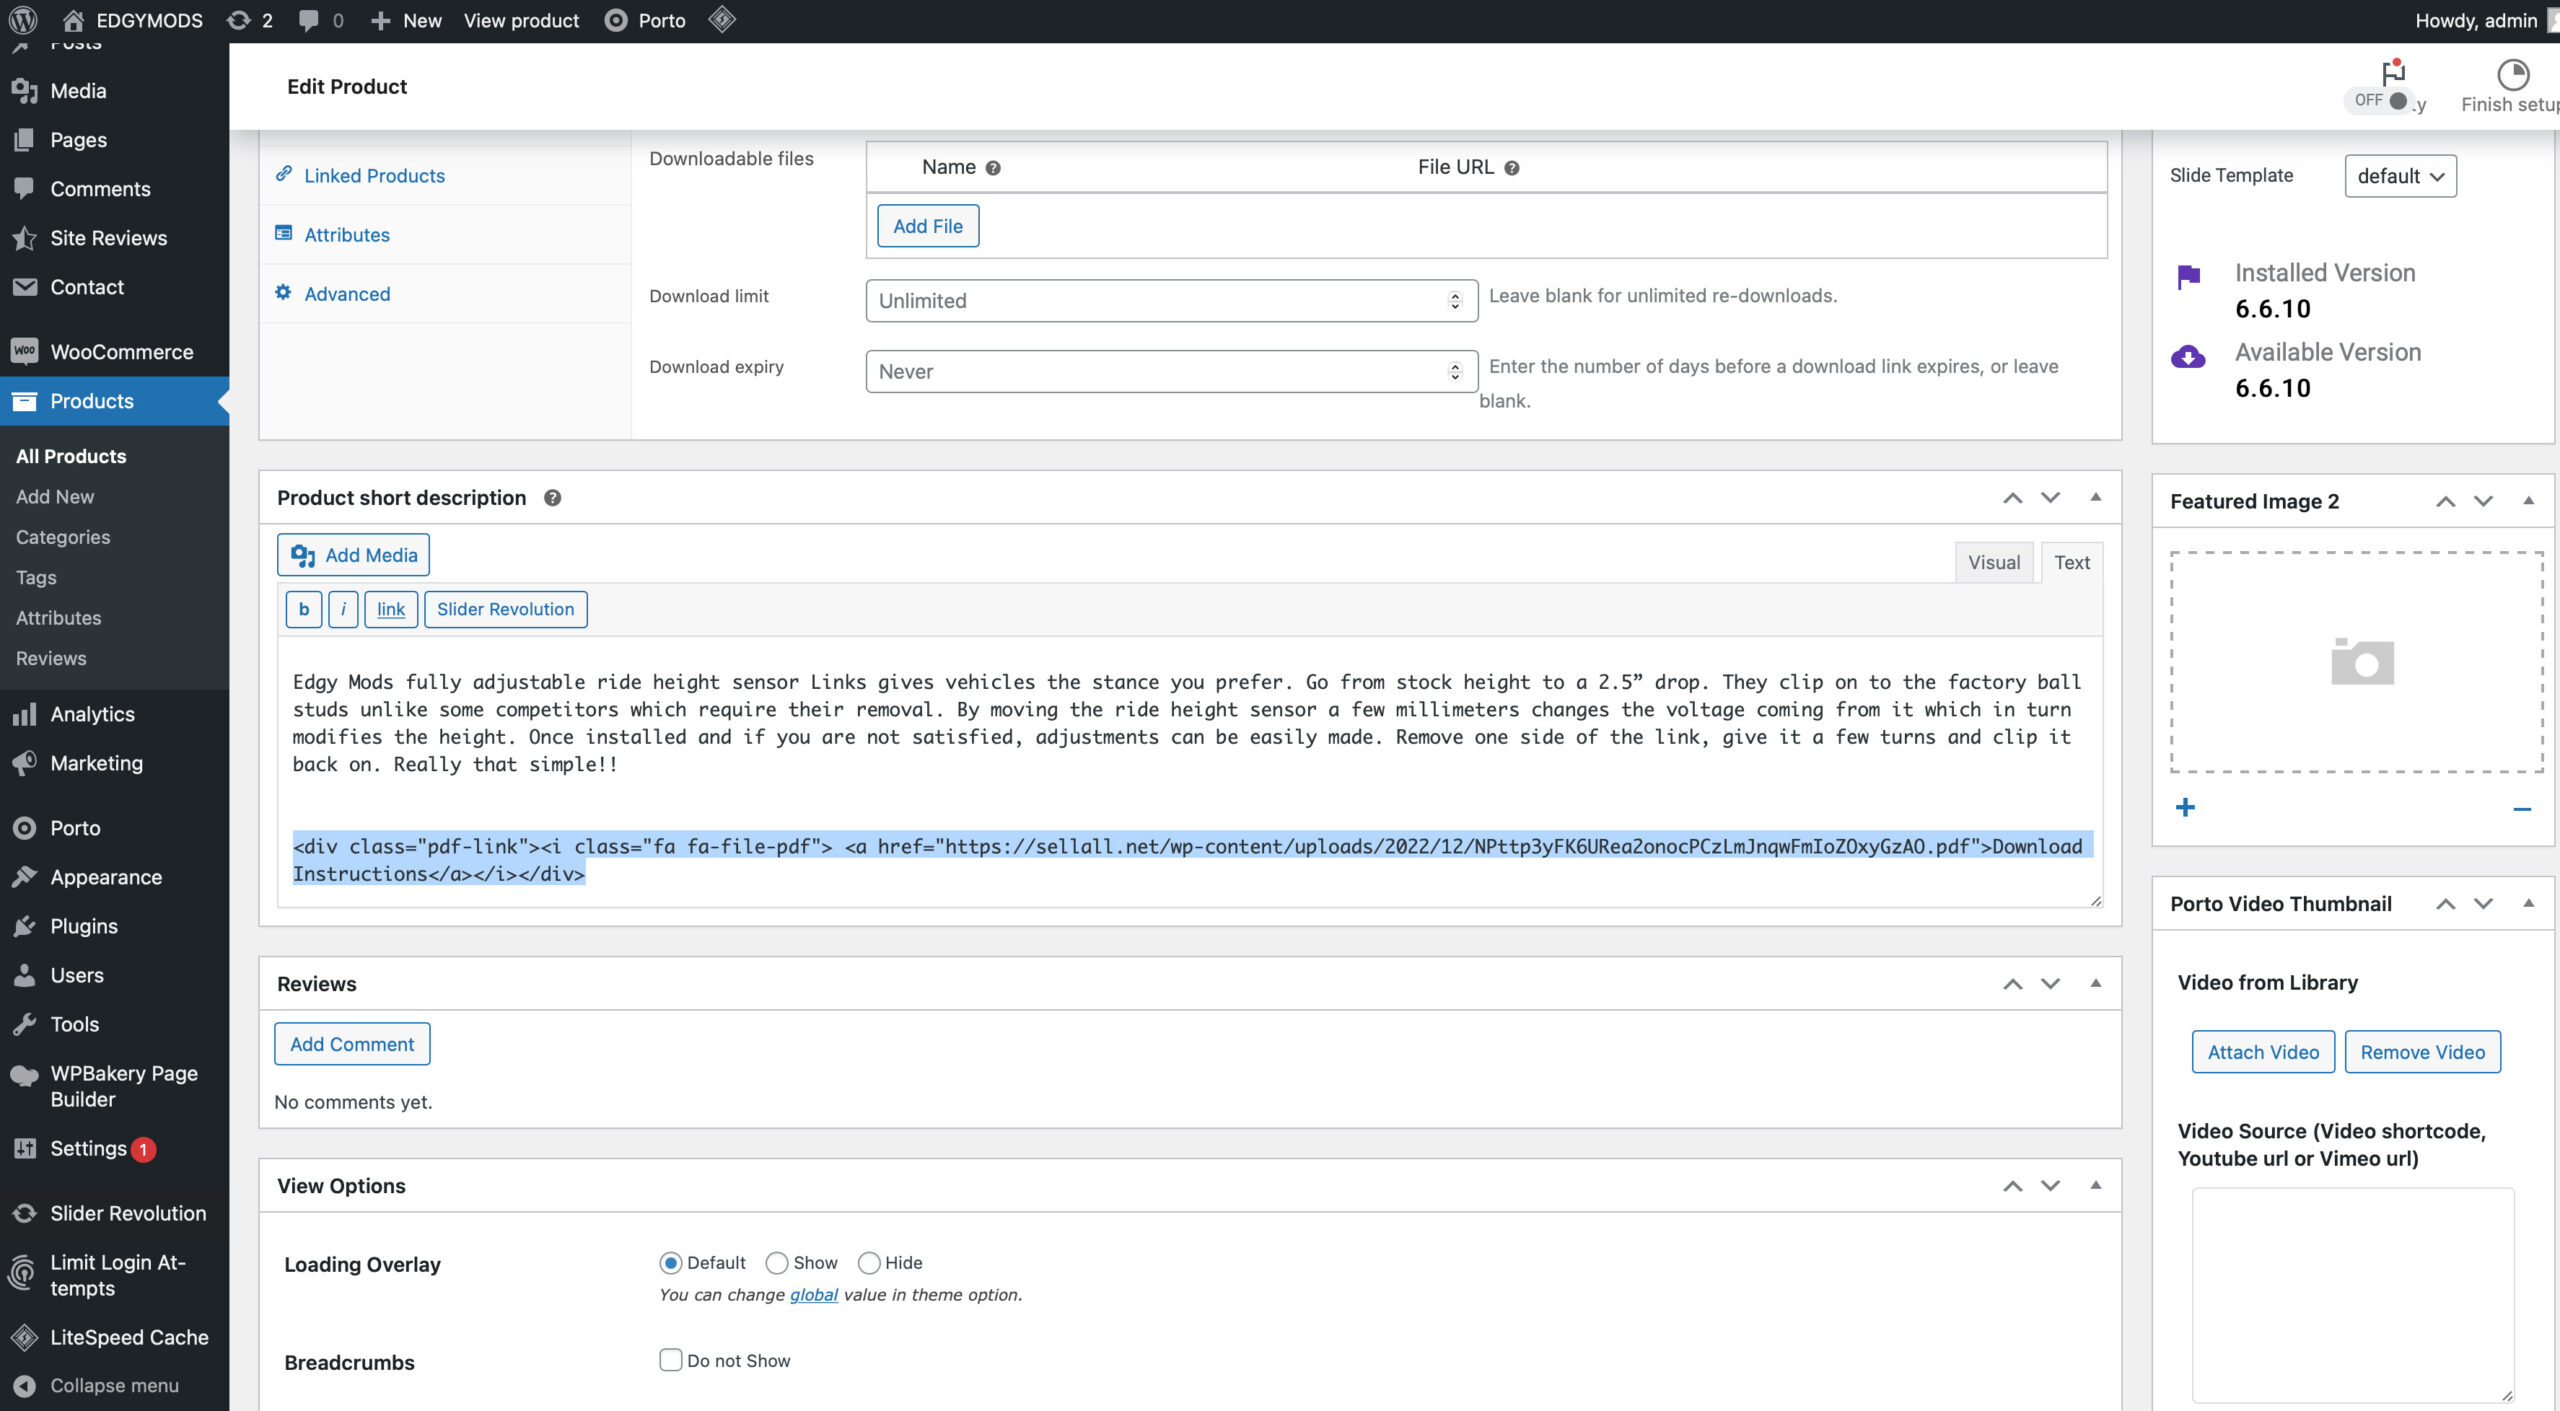The width and height of the screenshot is (2560, 1411).
Task: Open the Finish setup progress icon
Action: [x=2512, y=74]
